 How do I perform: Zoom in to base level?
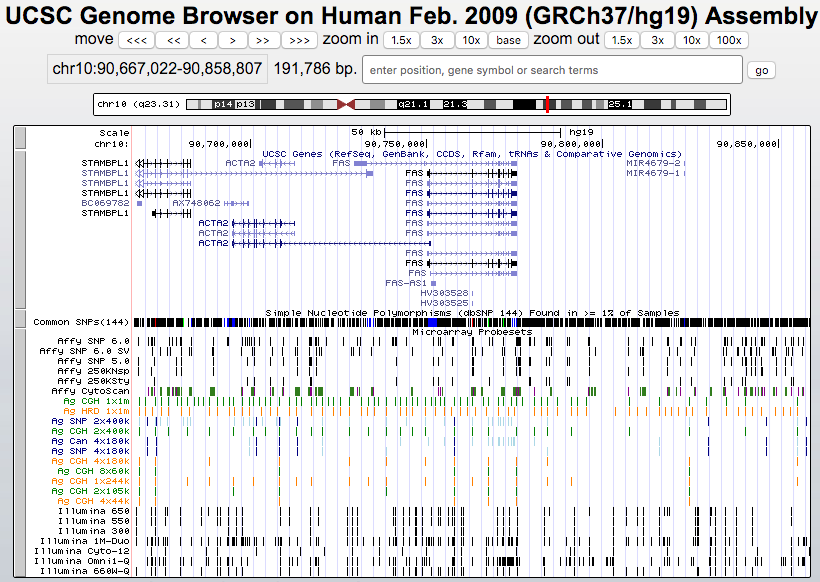pyautogui.click(x=508, y=40)
